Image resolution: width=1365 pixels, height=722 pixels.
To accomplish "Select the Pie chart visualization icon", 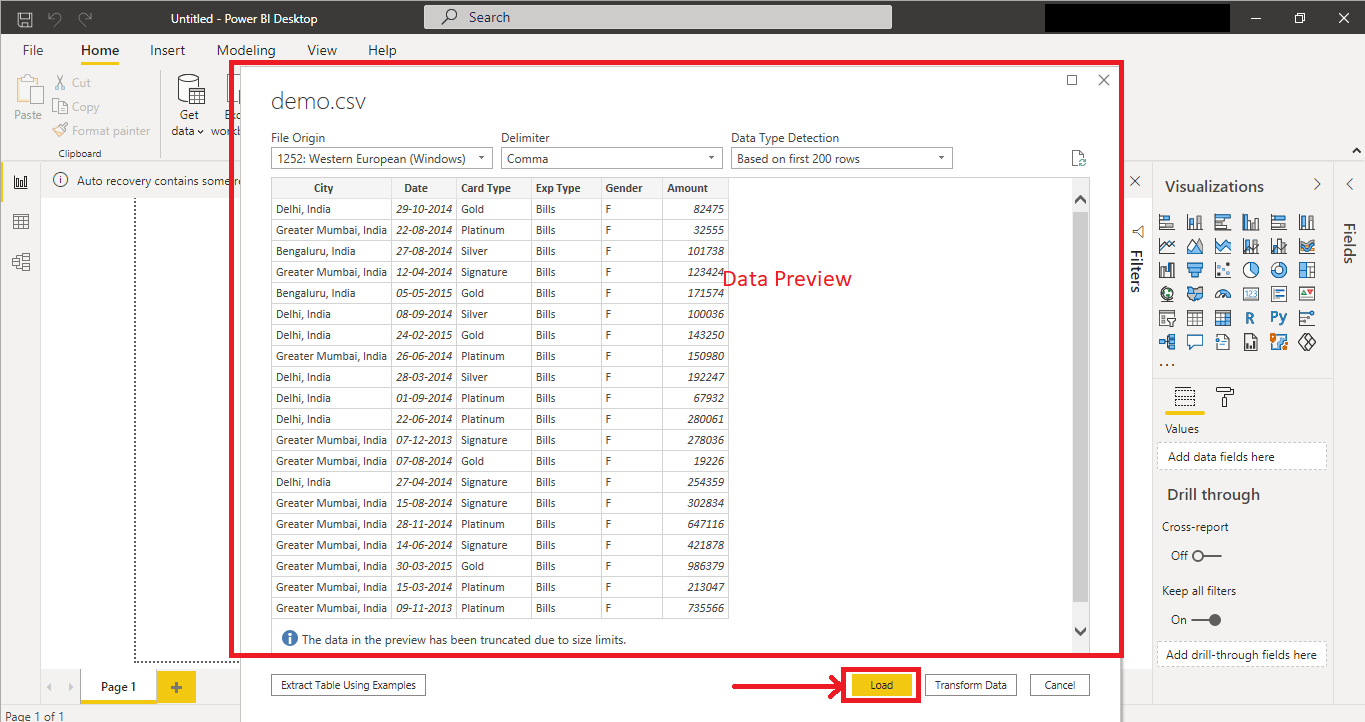I will click(x=1251, y=269).
